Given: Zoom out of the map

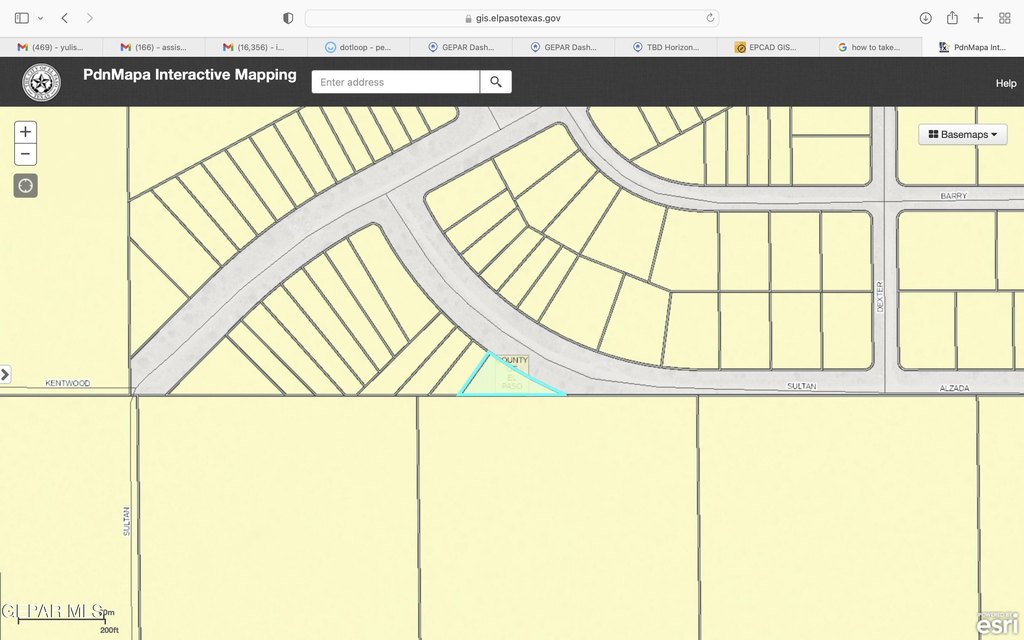Looking at the screenshot, I should 25,155.
